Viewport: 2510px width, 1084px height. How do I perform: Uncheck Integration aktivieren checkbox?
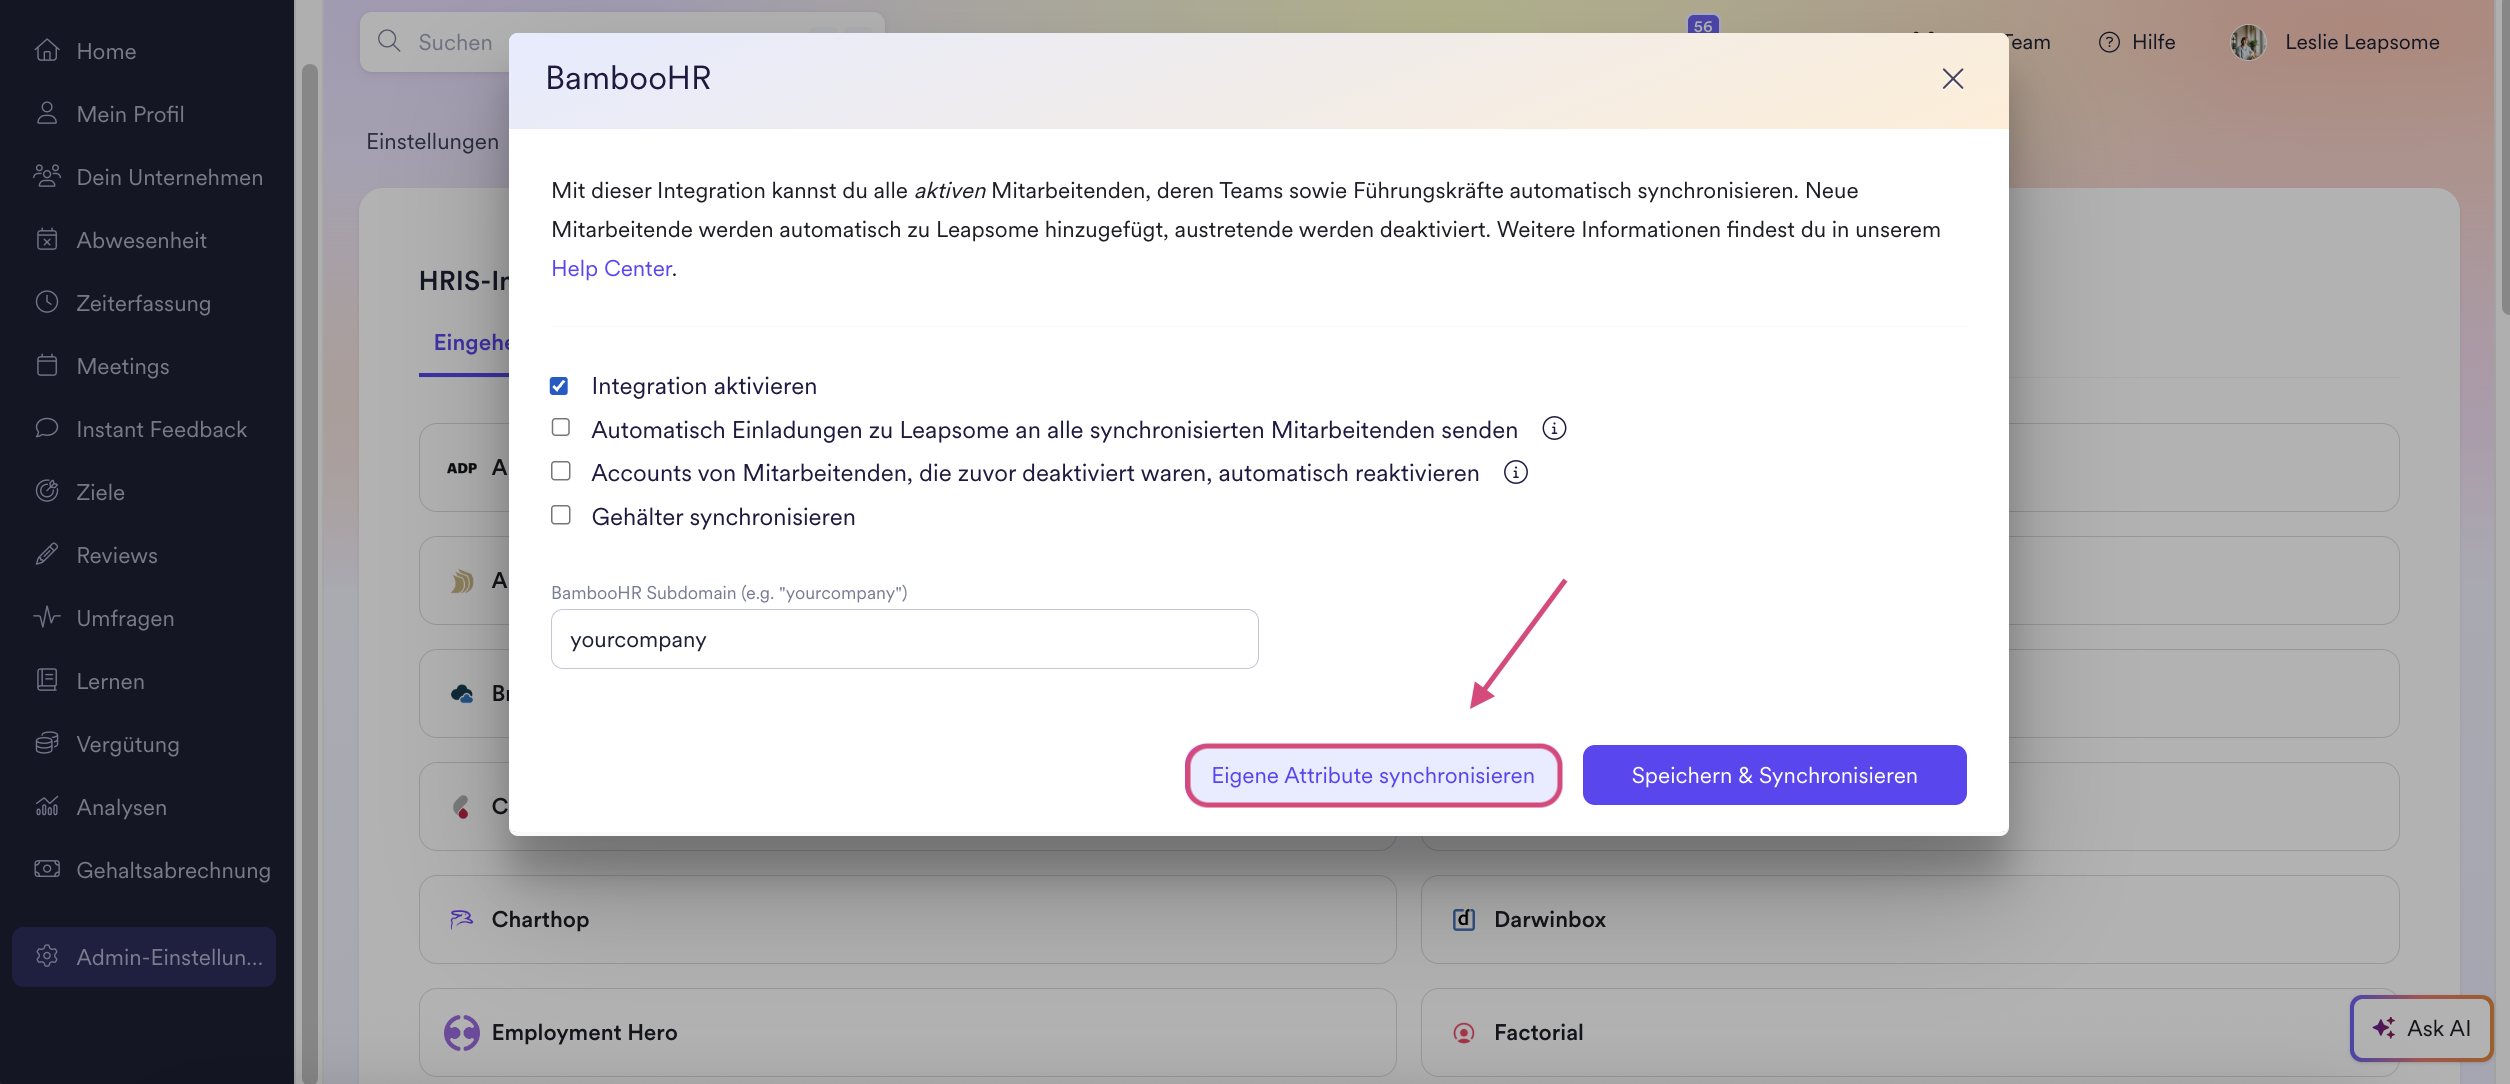(x=559, y=386)
